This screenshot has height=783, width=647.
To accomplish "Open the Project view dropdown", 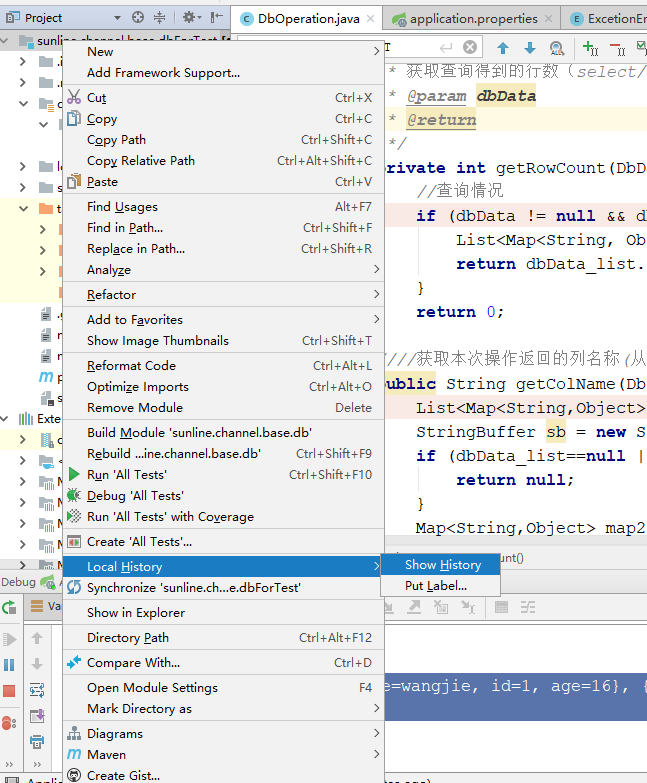I will click(x=117, y=18).
